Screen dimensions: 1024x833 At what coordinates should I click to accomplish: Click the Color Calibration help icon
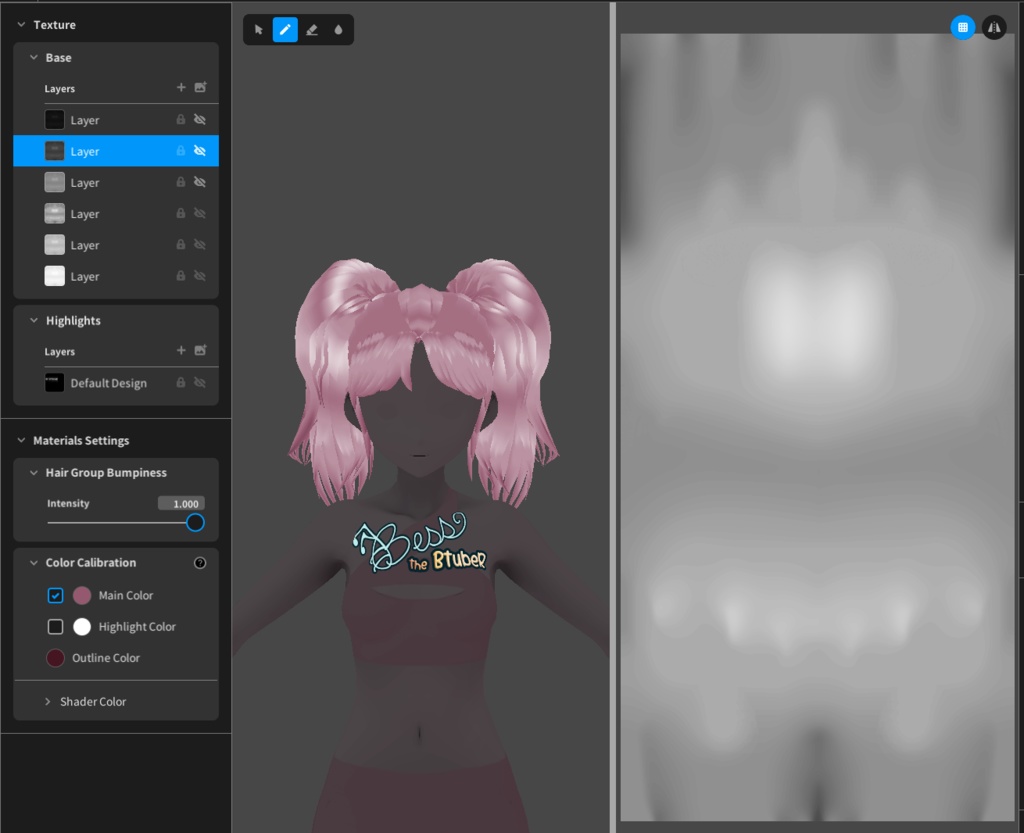[200, 562]
